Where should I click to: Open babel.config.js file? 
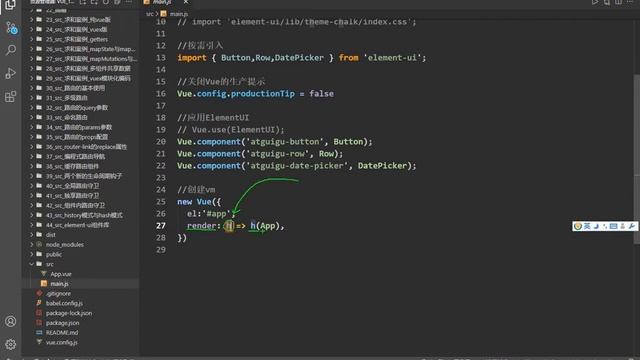tap(64, 303)
